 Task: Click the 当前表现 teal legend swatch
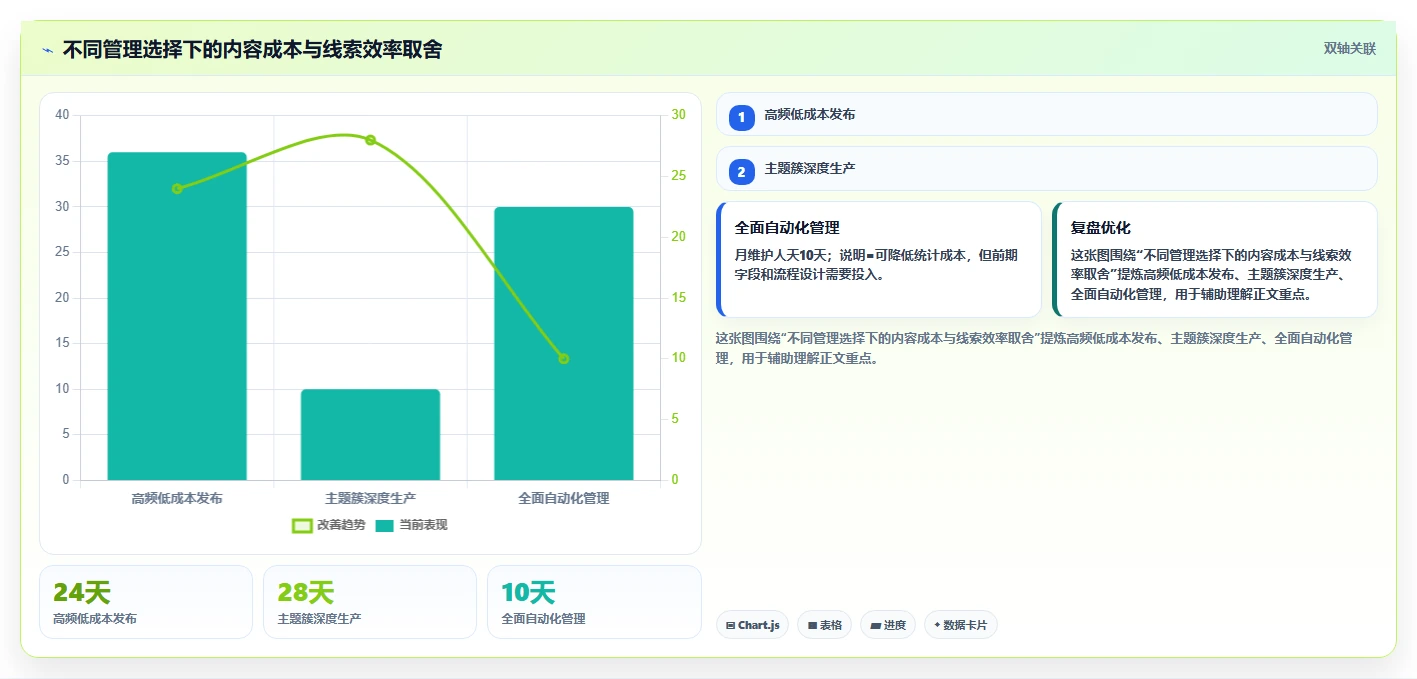tap(385, 526)
